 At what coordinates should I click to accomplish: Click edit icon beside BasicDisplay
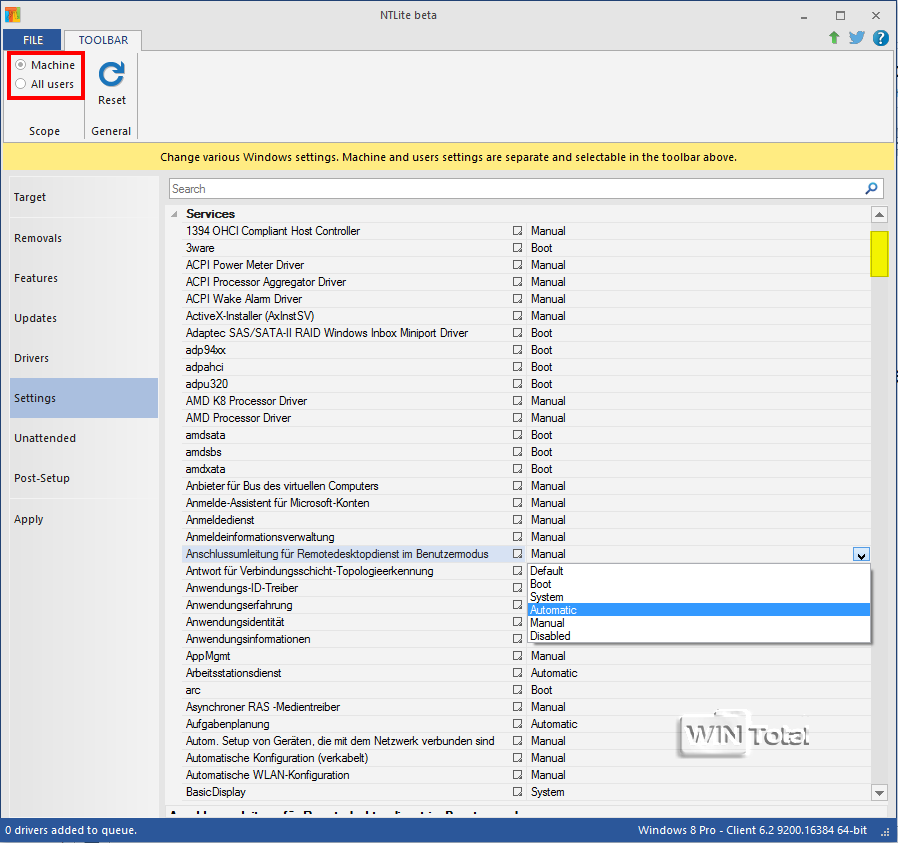pos(517,792)
